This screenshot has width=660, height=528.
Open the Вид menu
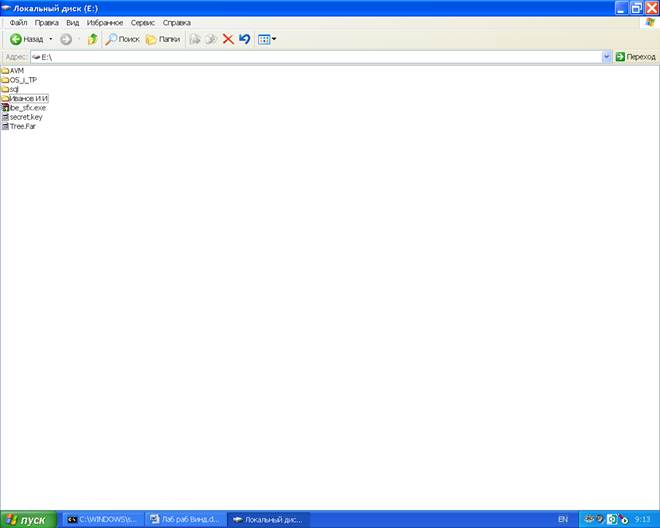(x=72, y=23)
